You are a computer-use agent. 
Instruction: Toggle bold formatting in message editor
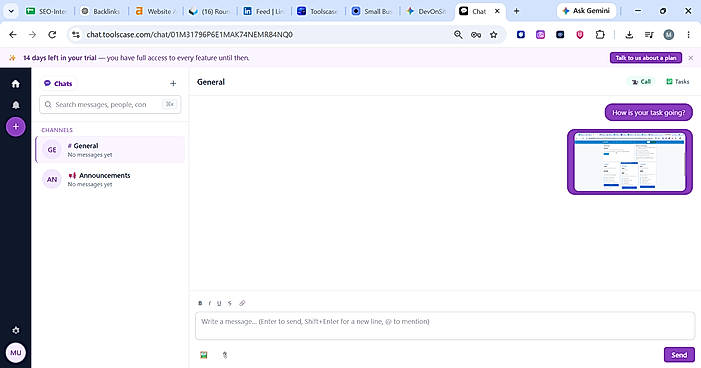coord(200,303)
